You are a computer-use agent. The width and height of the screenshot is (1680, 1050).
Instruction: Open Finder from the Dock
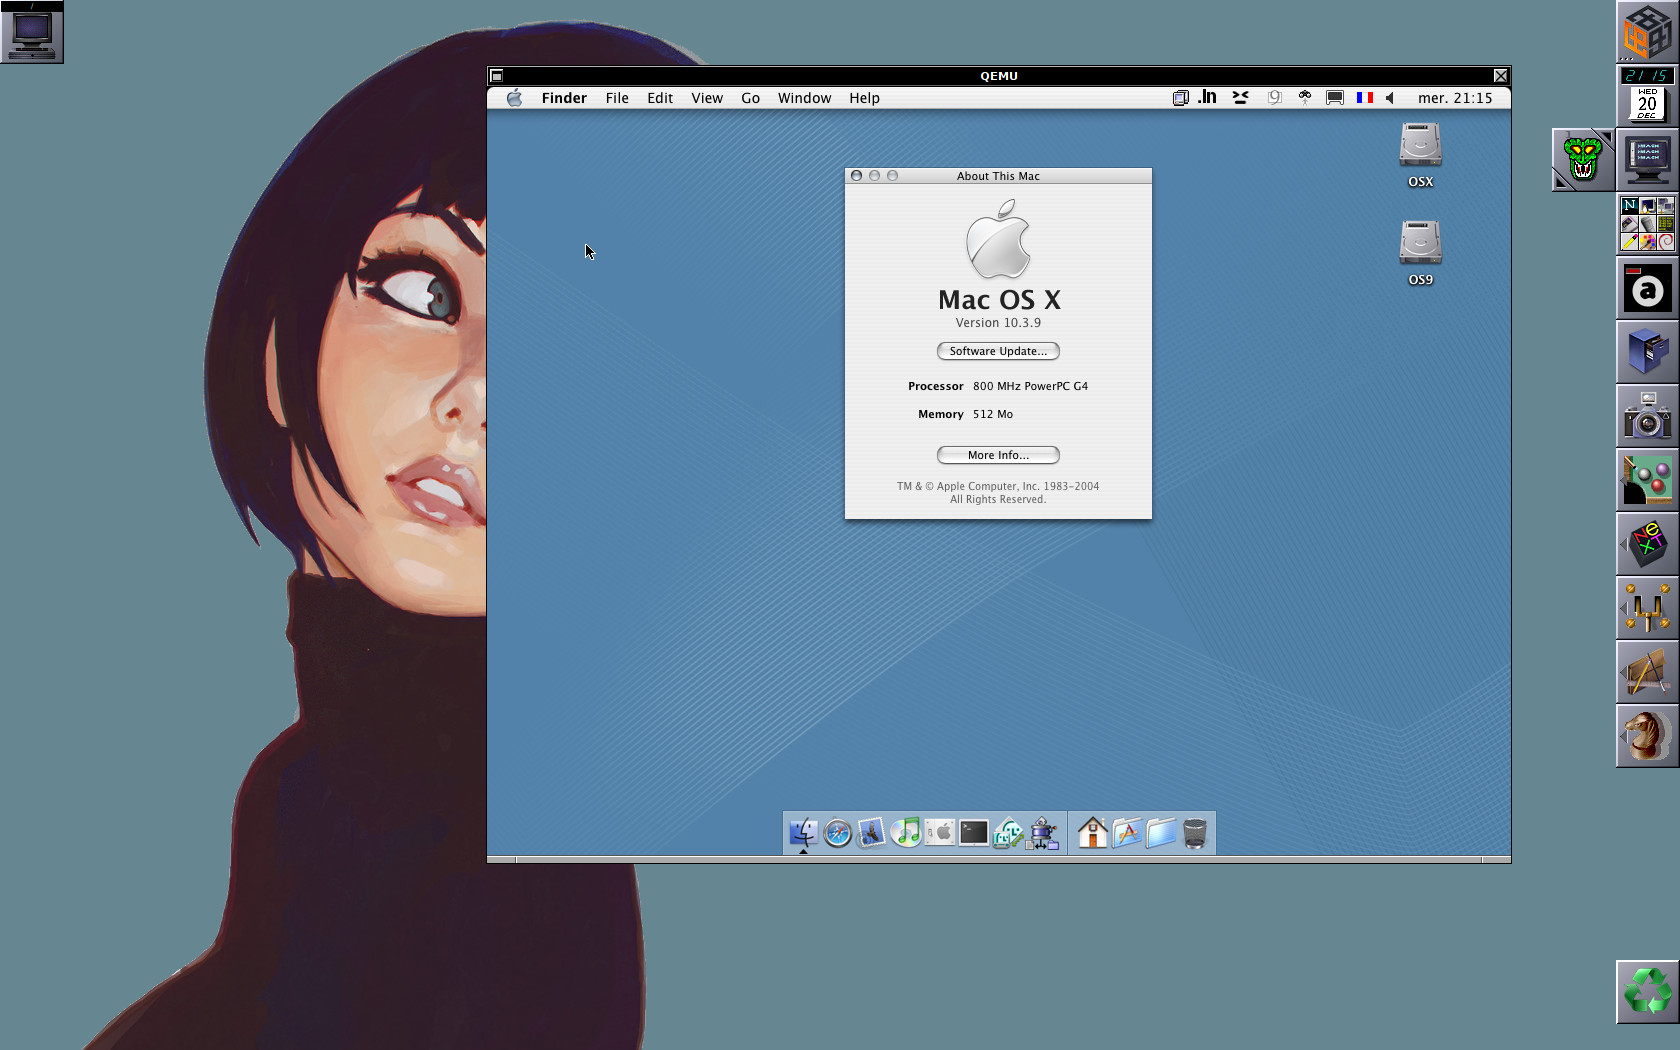point(804,833)
